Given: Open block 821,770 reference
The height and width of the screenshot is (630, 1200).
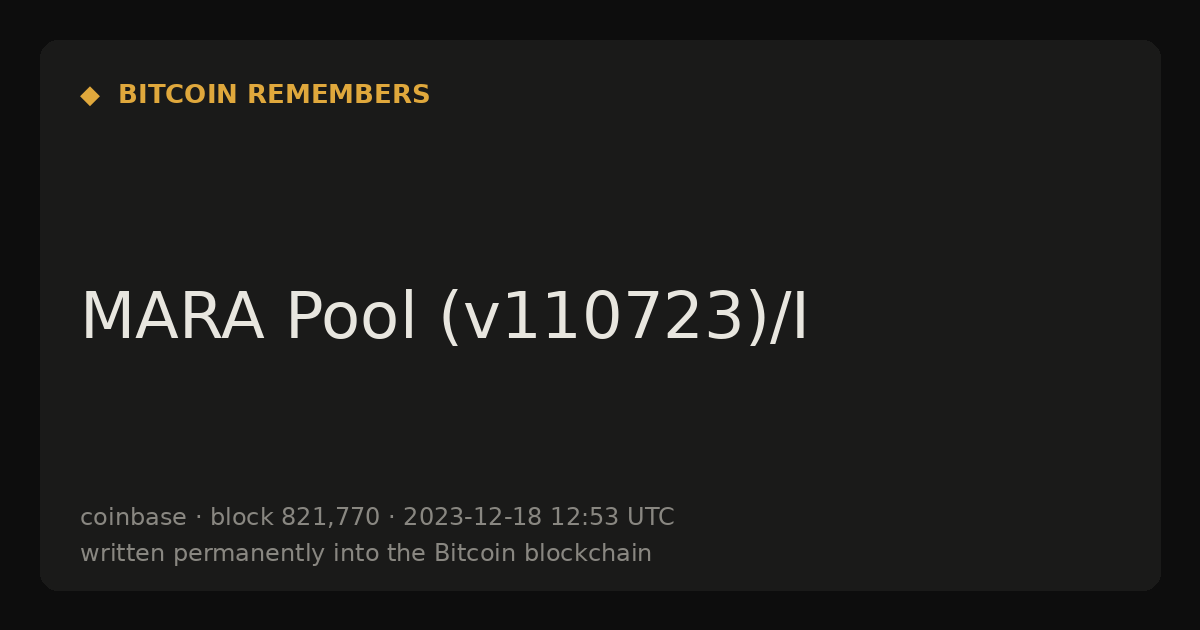Looking at the screenshot, I should (295, 517).
